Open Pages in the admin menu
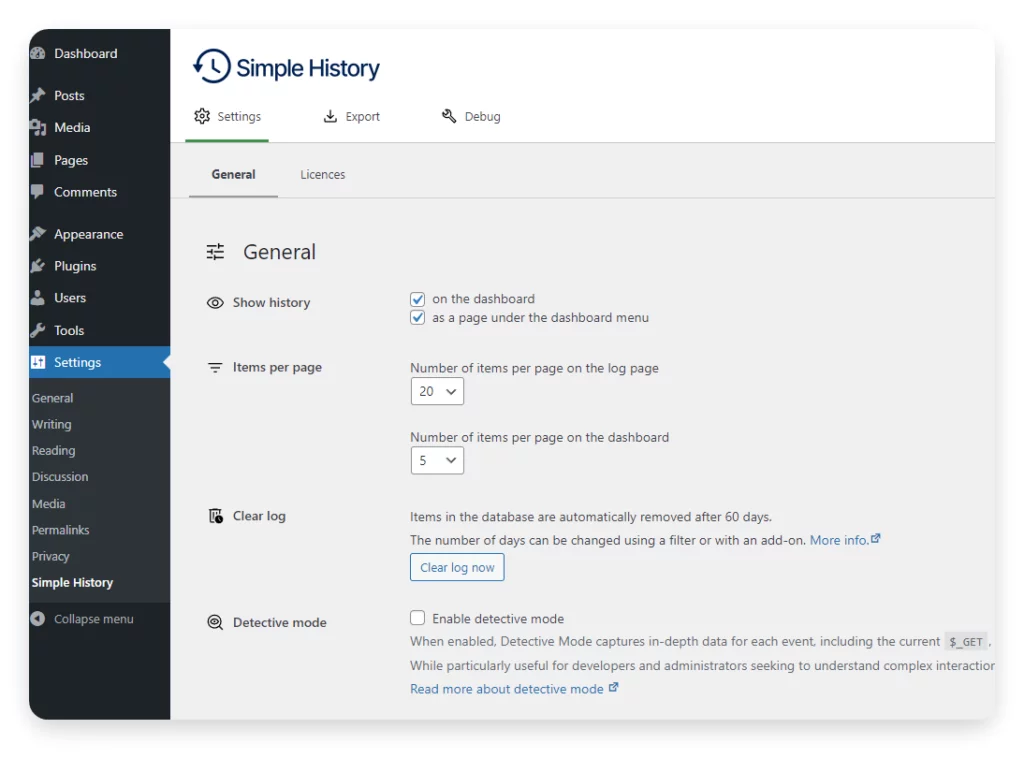This screenshot has width=1024, height=758. coord(99,160)
